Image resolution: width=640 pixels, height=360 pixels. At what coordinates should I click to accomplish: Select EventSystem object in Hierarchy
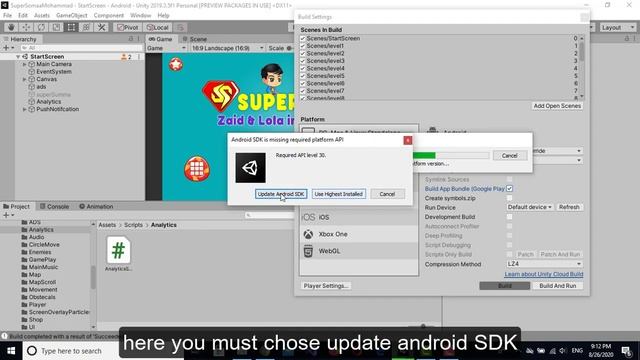[54, 72]
